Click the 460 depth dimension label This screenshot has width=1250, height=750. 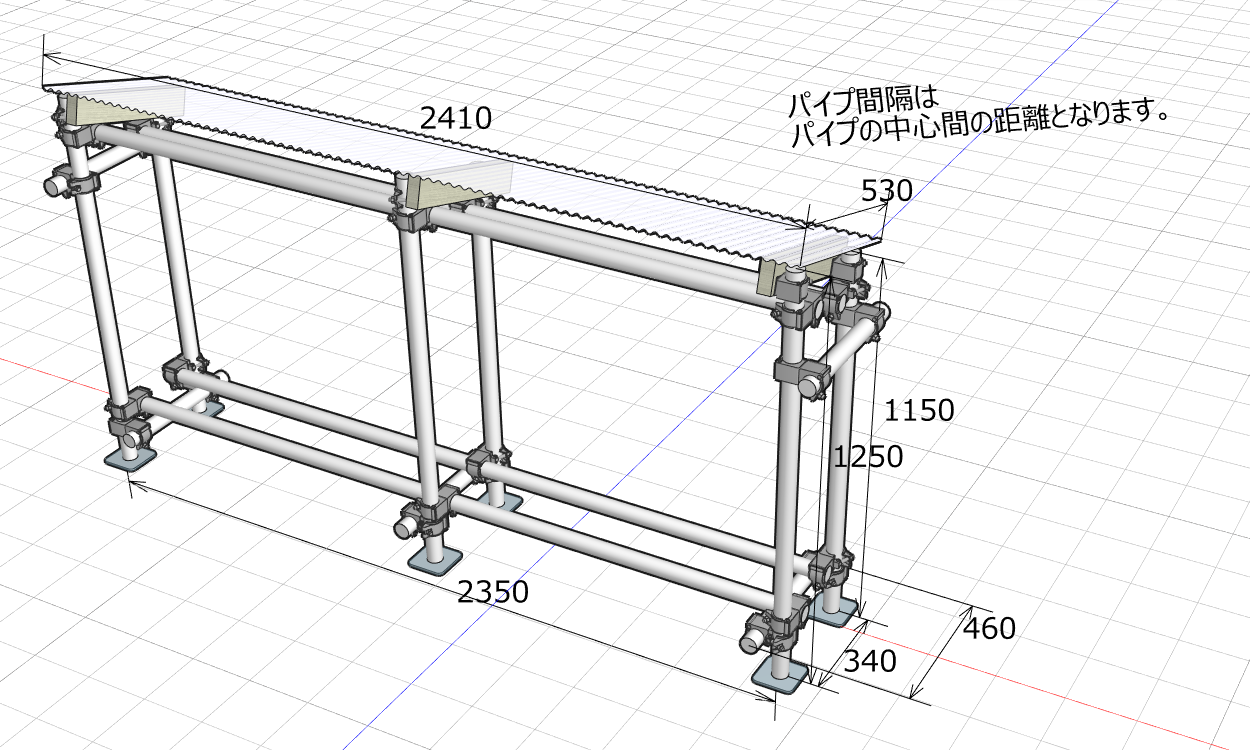[989, 628]
